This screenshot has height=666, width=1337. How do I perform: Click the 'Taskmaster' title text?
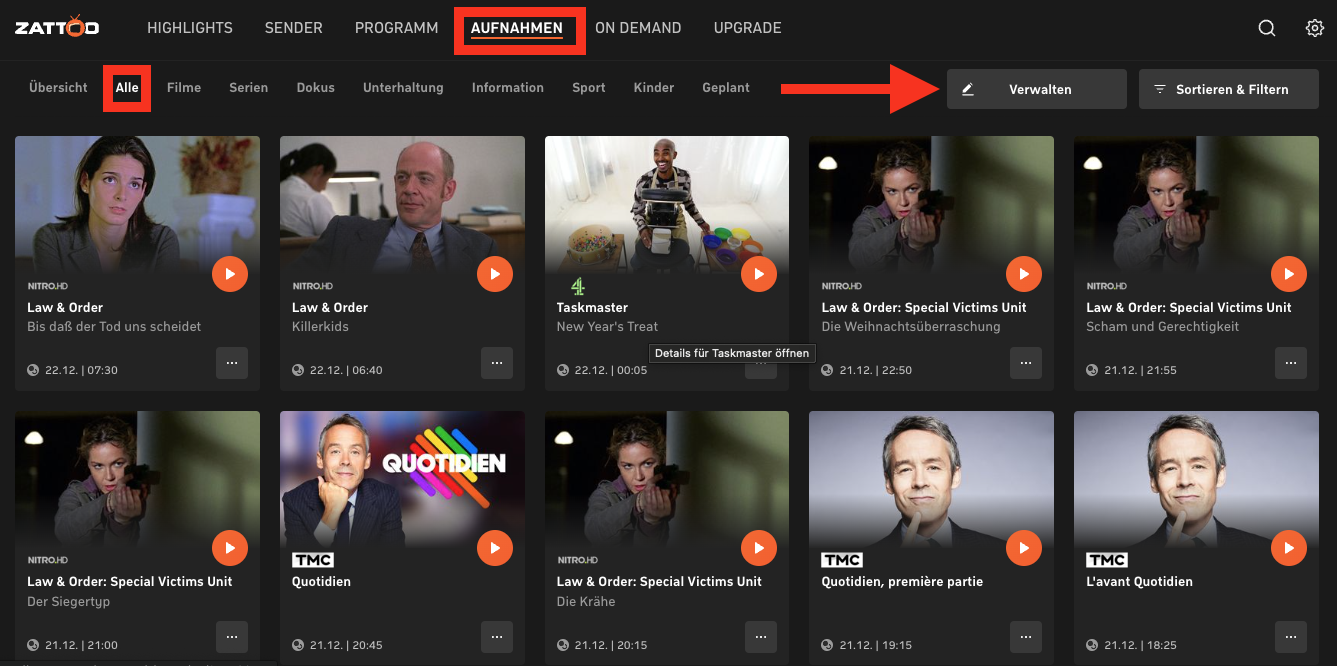593,307
